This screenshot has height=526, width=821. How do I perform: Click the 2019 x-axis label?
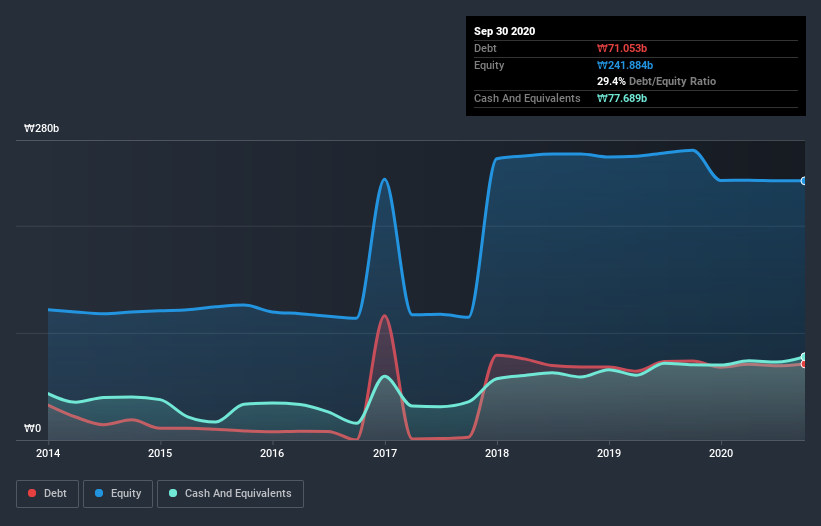pos(609,453)
